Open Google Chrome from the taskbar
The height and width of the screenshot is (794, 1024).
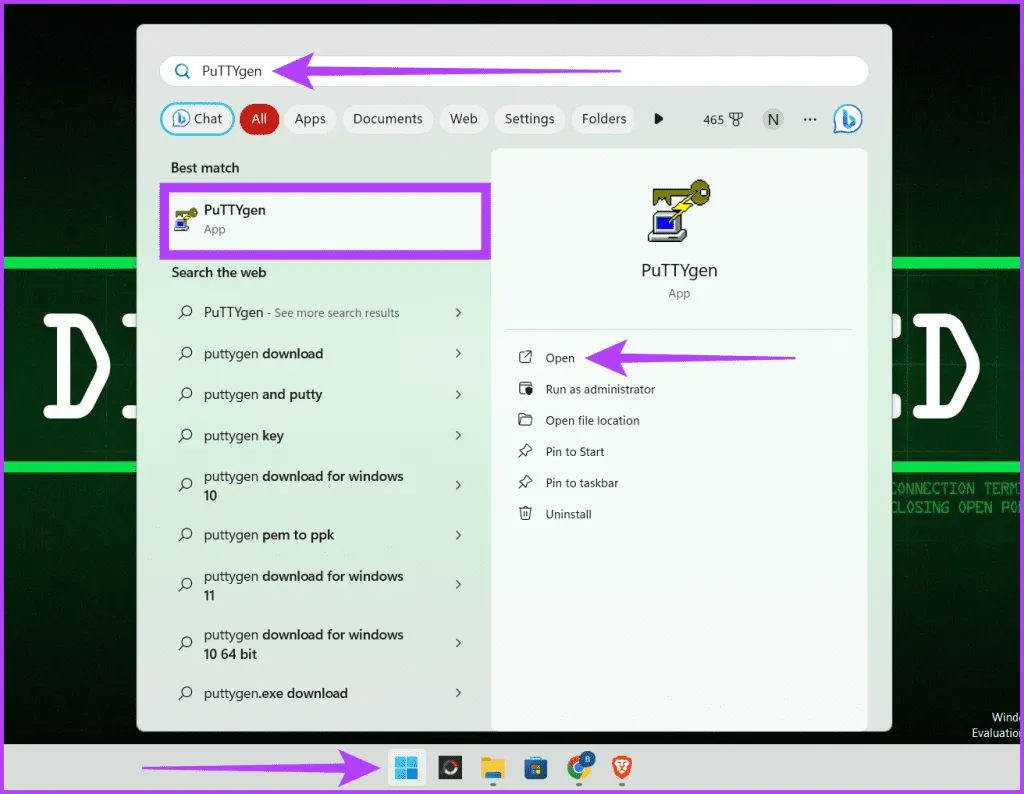coord(580,767)
